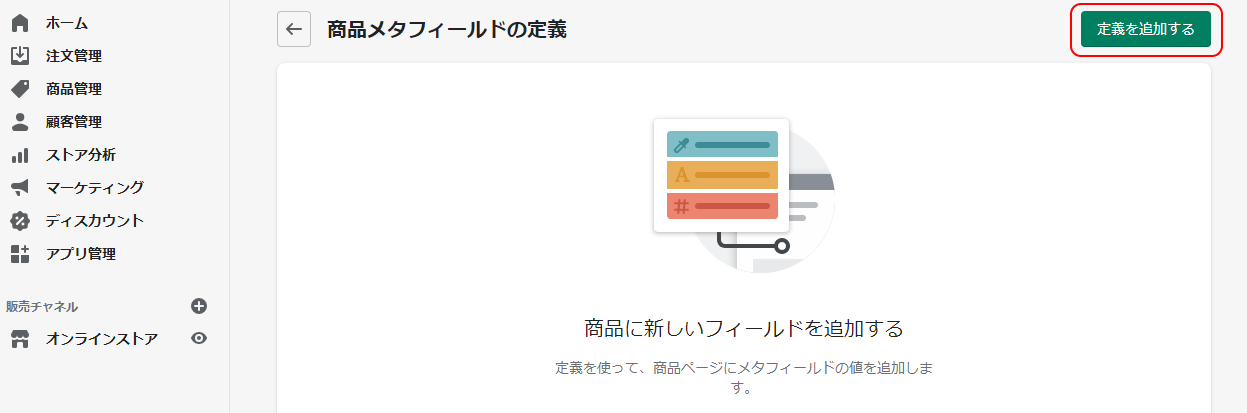Click the storefront icon for オンラインストア
This screenshot has width=1247, height=413.
(x=20, y=339)
